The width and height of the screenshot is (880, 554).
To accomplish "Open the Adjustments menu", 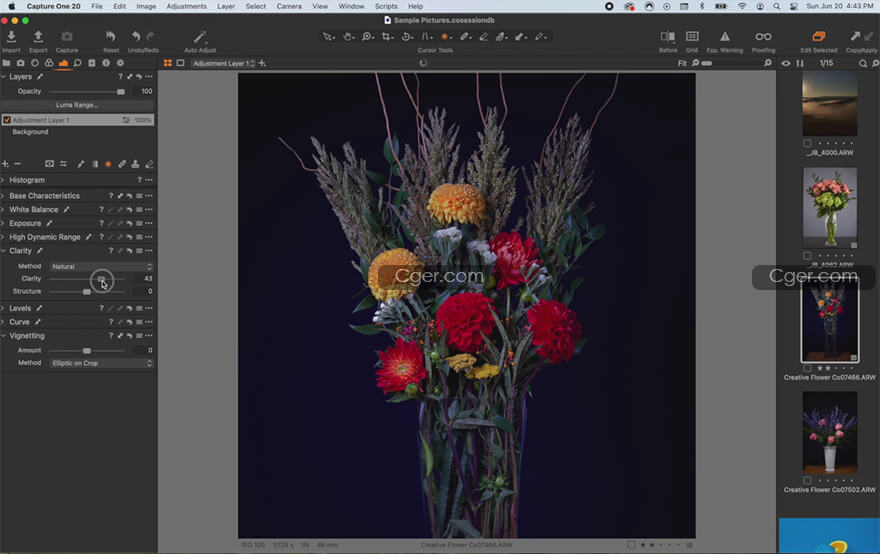I will point(186,6).
